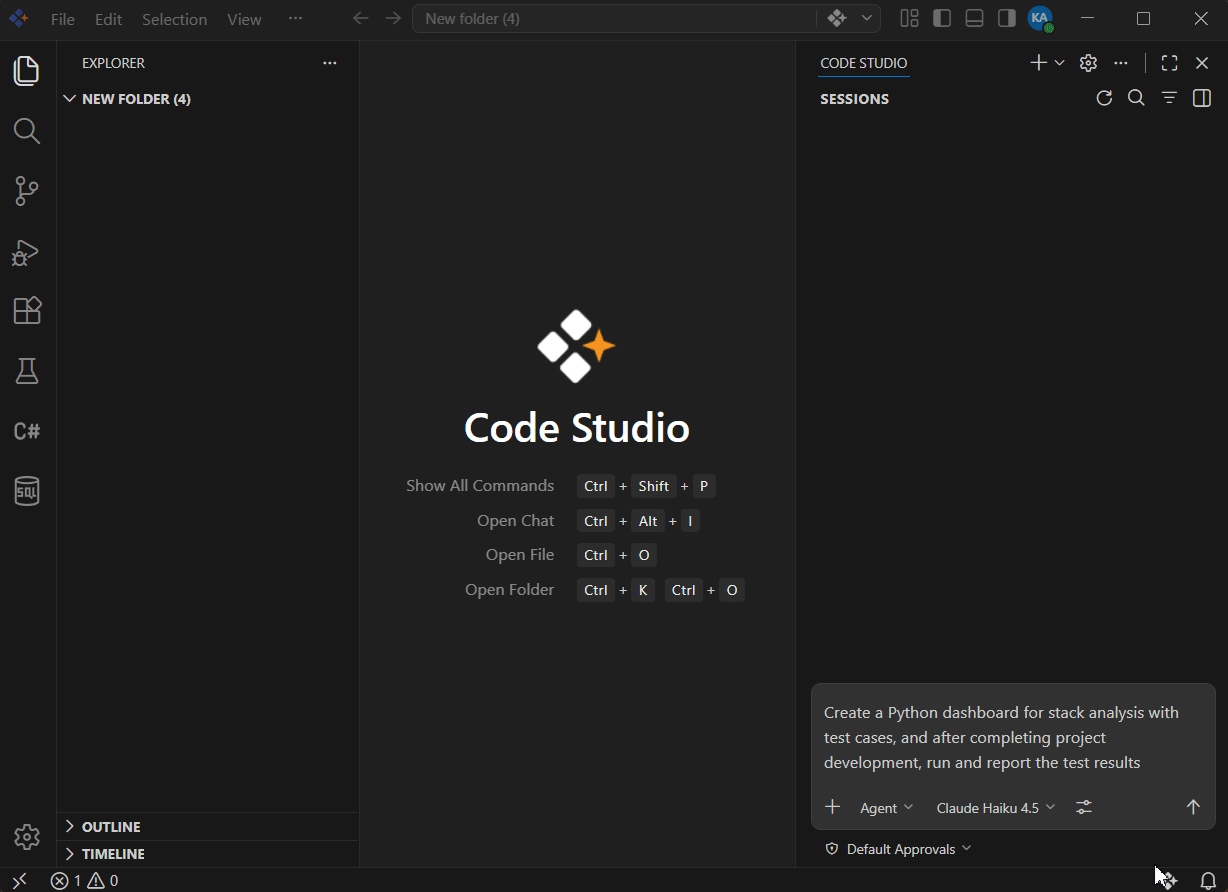Open the File menu
This screenshot has width=1228, height=892.
(x=62, y=19)
